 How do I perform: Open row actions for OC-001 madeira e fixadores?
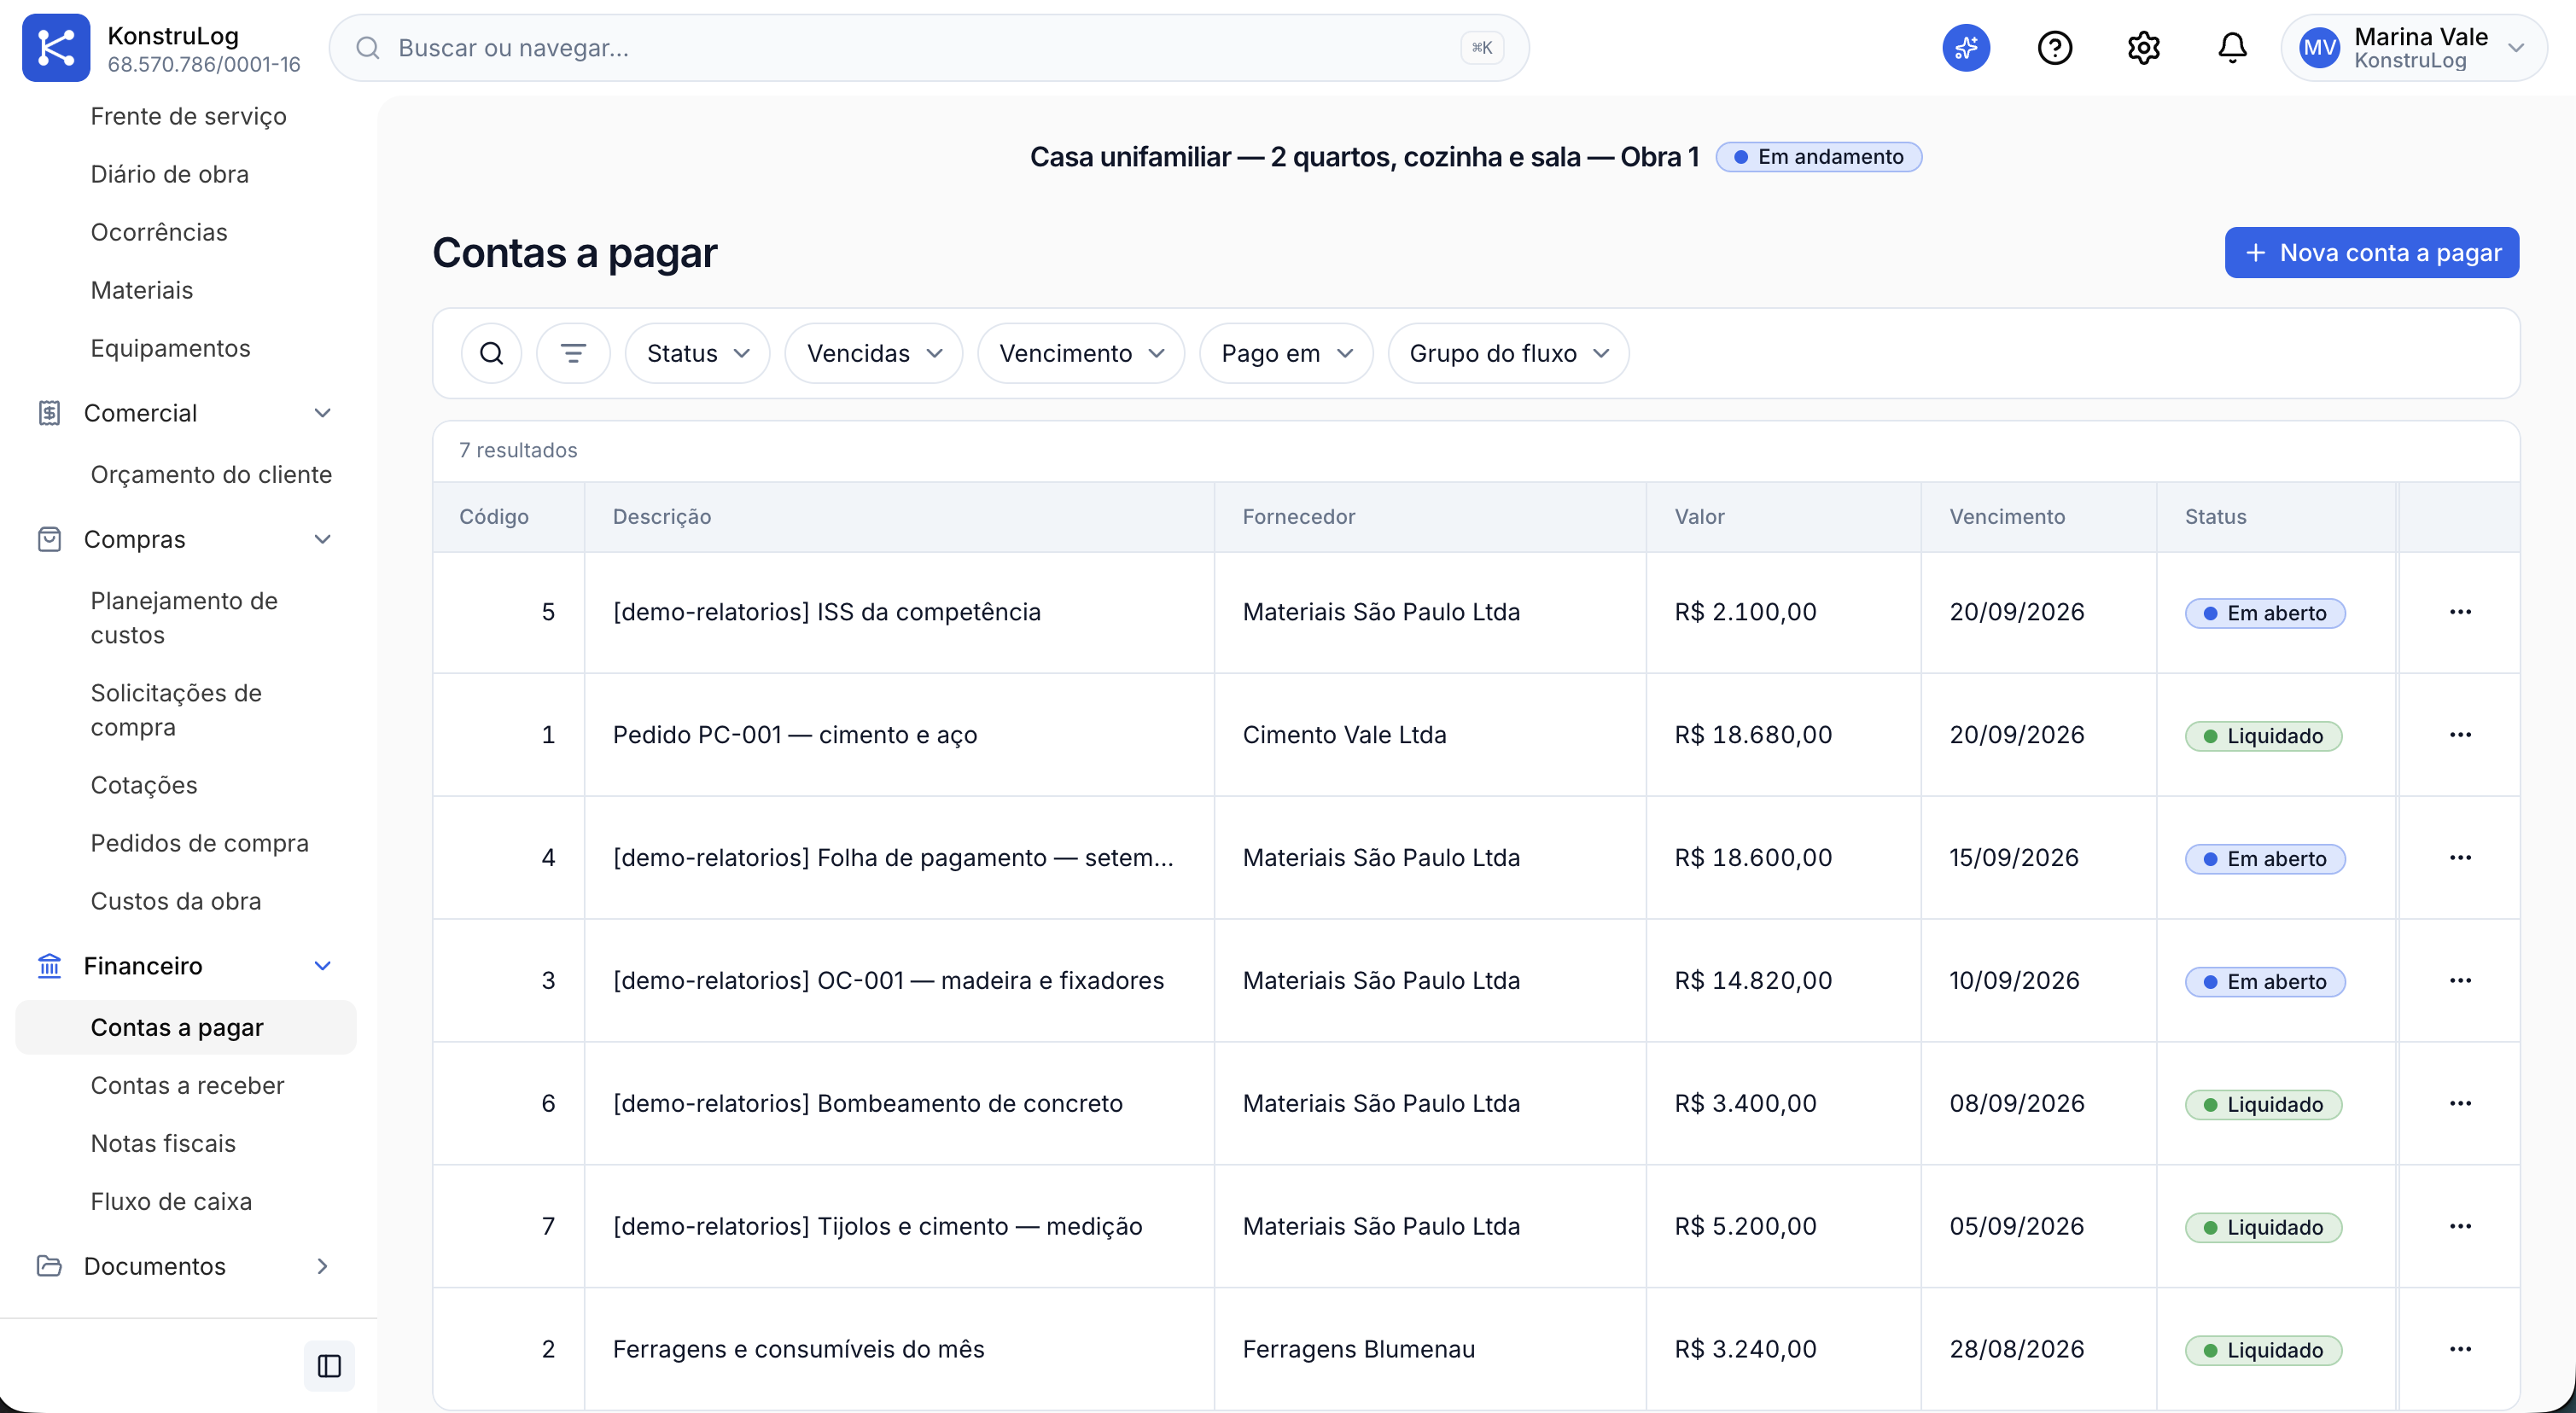[x=2460, y=981]
